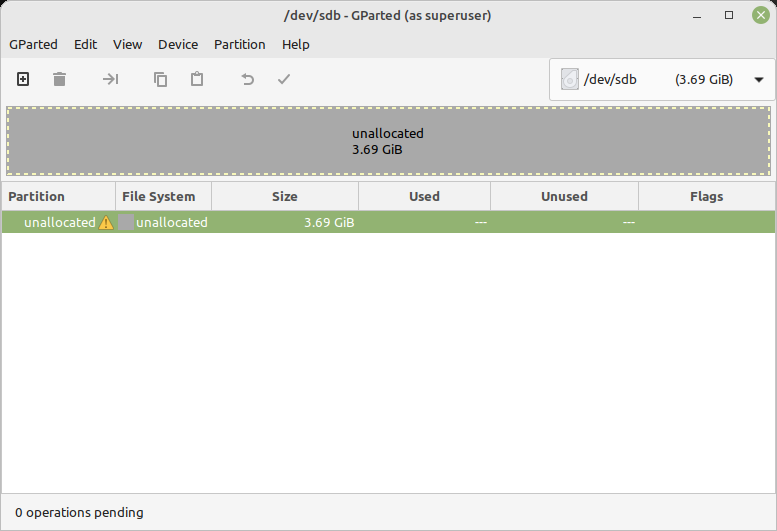
Task: Maximize the GParted window
Action: click(729, 15)
